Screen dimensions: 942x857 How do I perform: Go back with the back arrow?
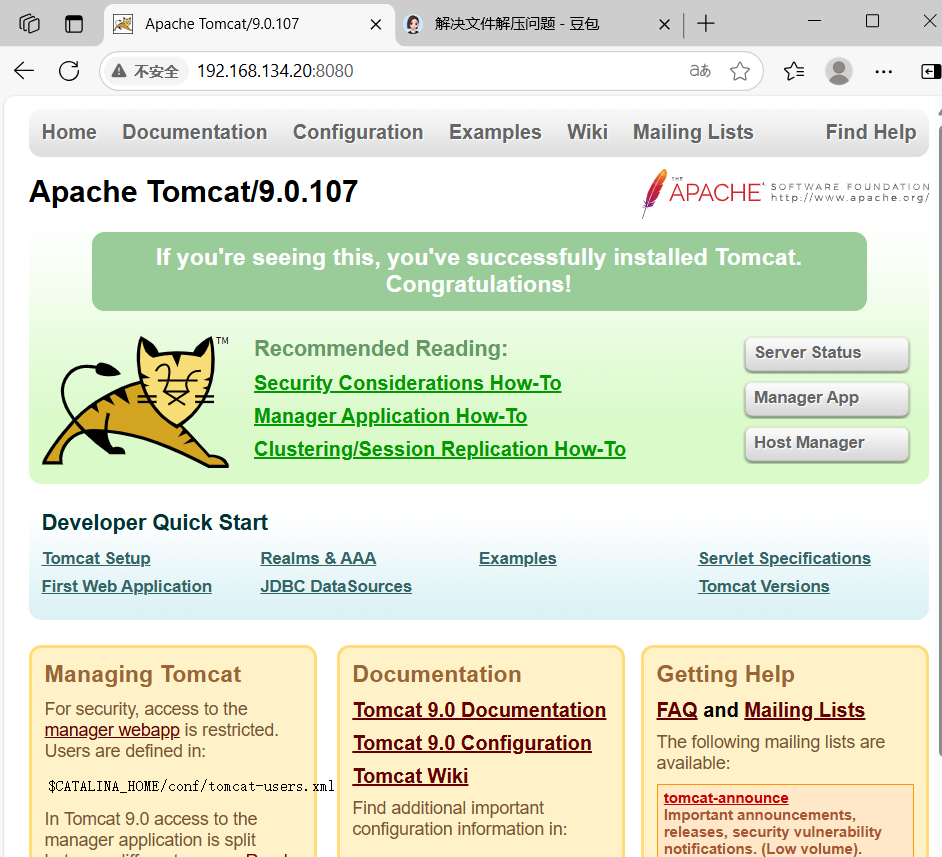[24, 71]
